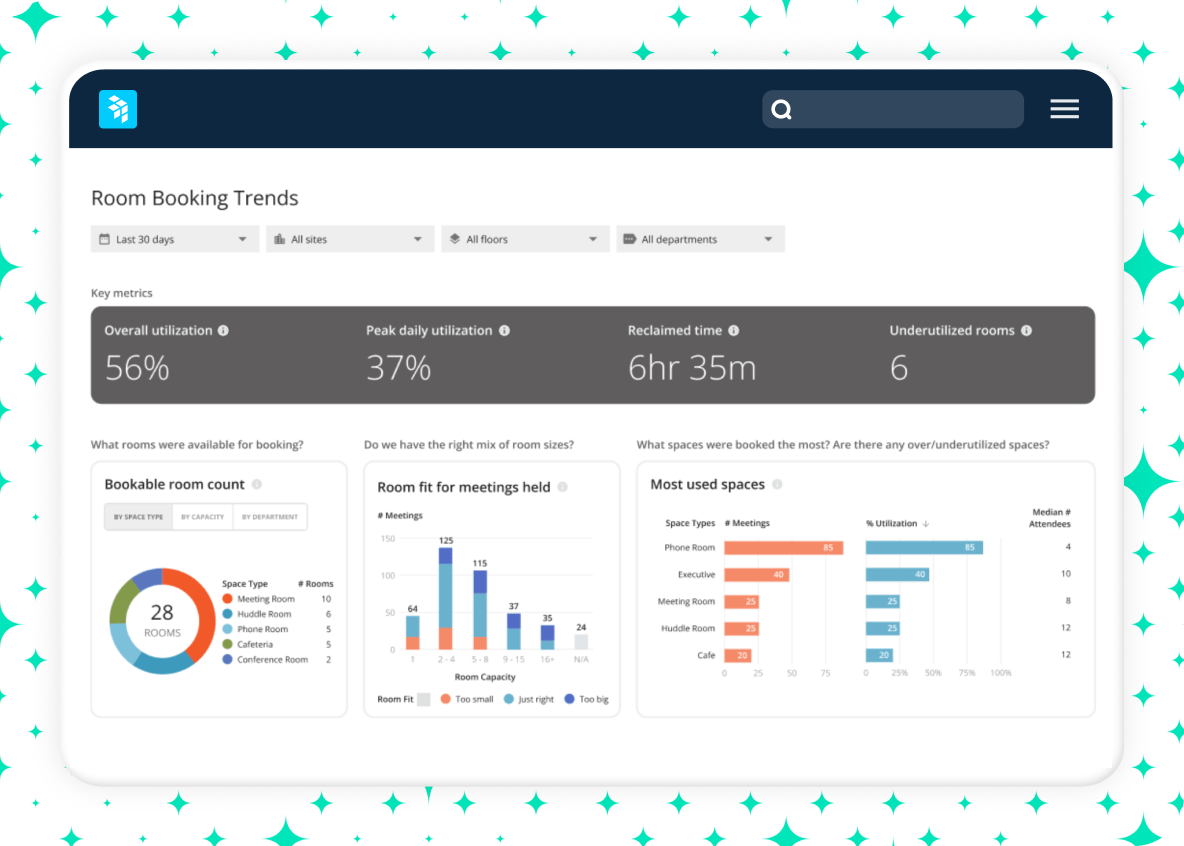Expand the All sites dropdown
The height and width of the screenshot is (846, 1184).
[x=349, y=239]
